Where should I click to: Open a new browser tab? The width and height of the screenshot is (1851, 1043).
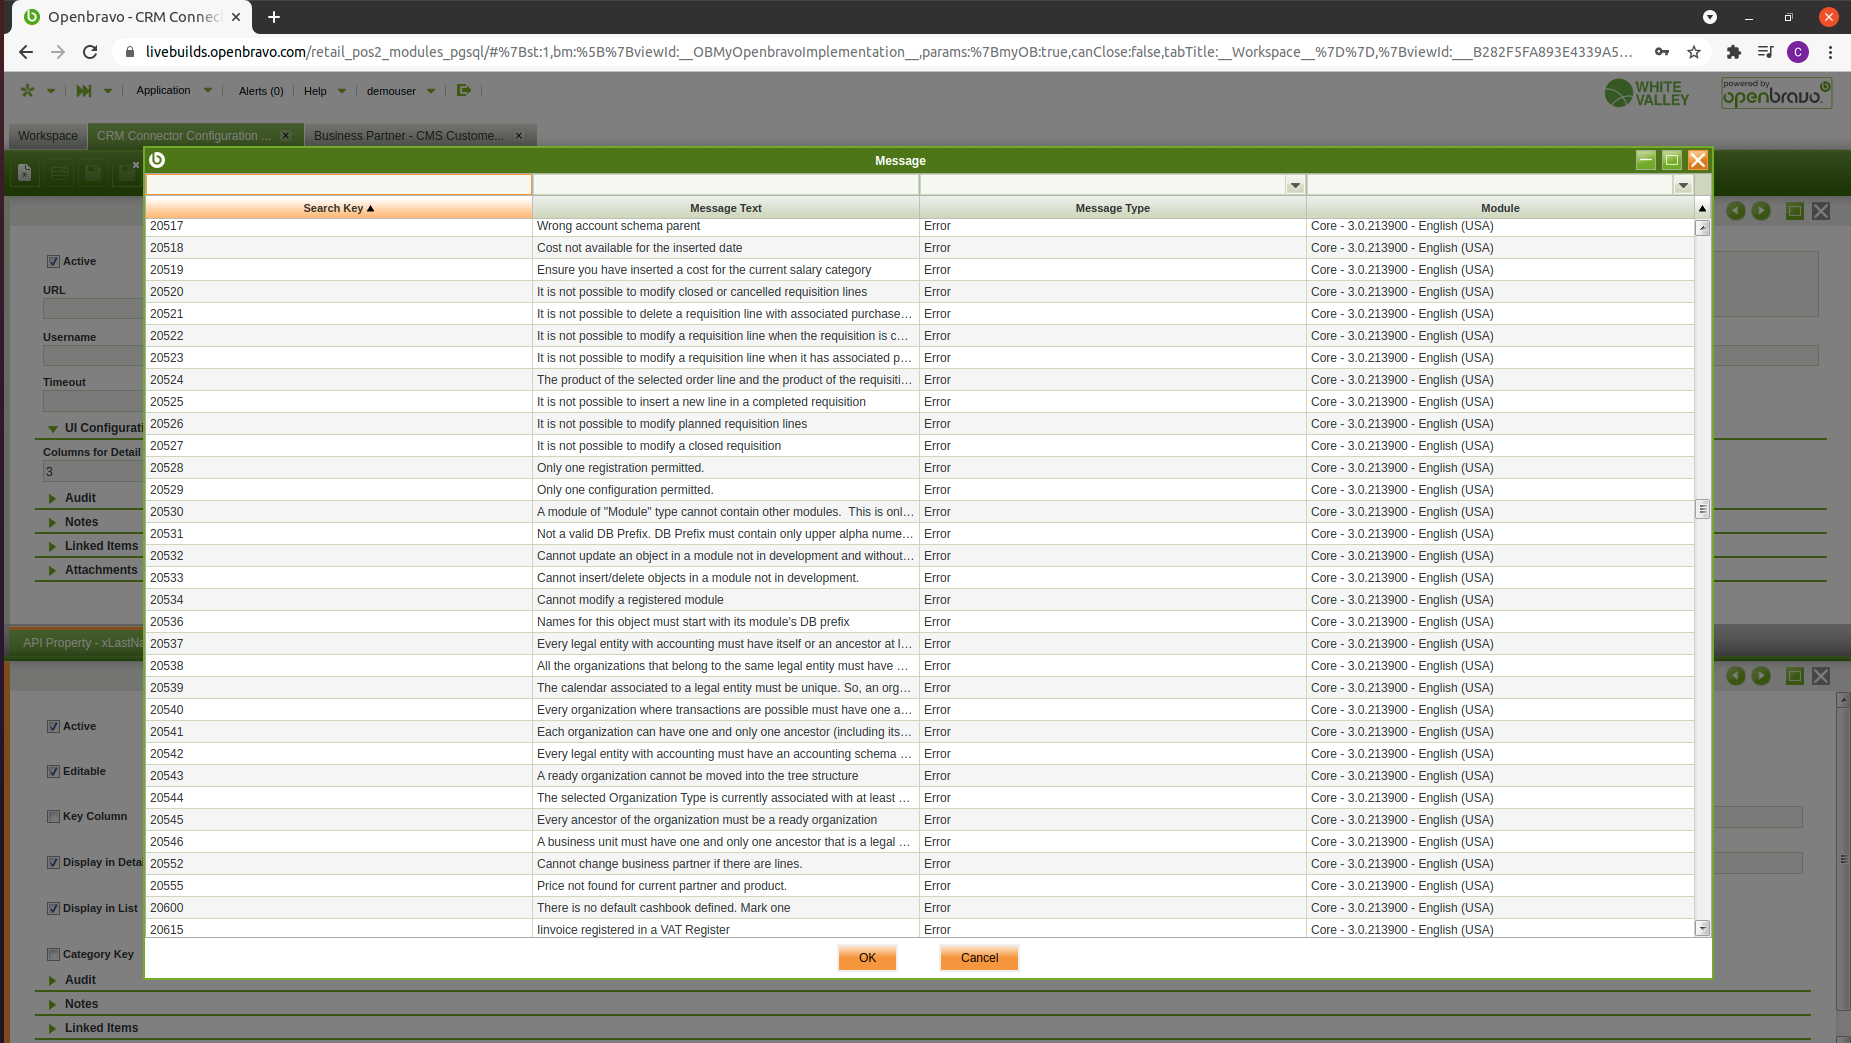[274, 17]
